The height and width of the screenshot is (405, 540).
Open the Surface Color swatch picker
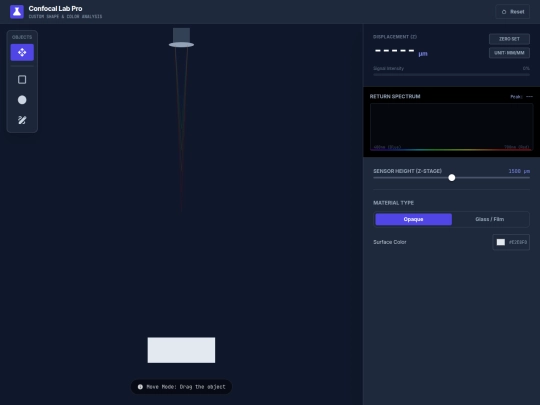click(501, 242)
